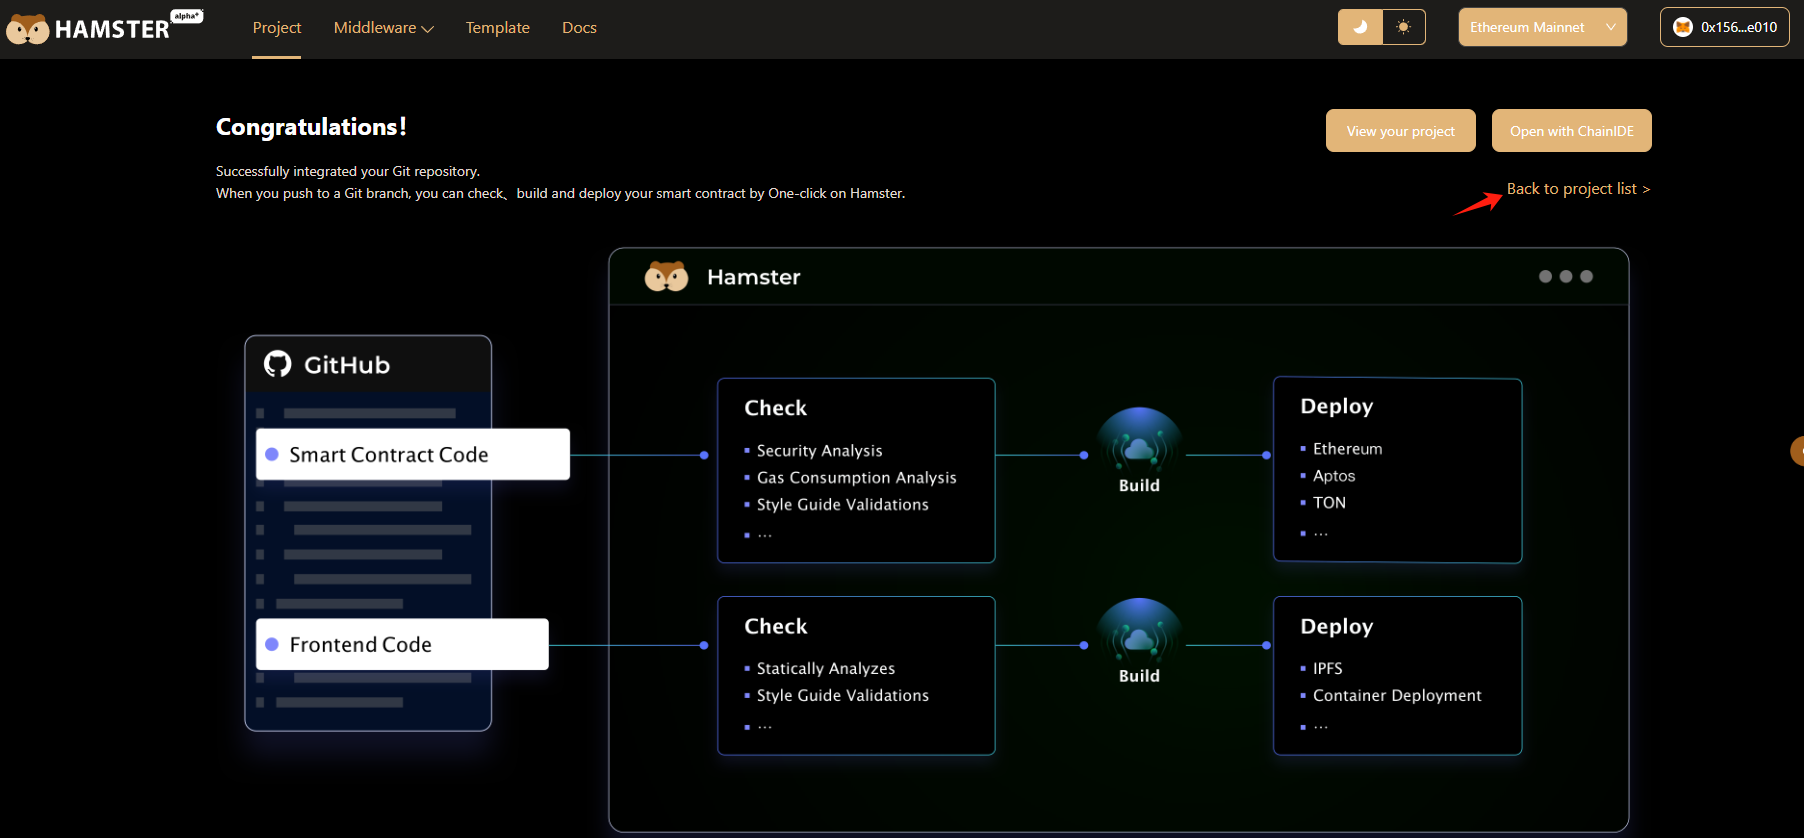Select the Frontend Code card
This screenshot has height=838, width=1804.
click(x=402, y=644)
